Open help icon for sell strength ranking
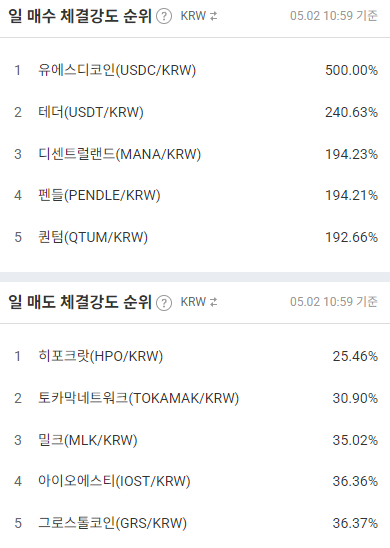Screen dimensions: 390x548 tap(164, 303)
